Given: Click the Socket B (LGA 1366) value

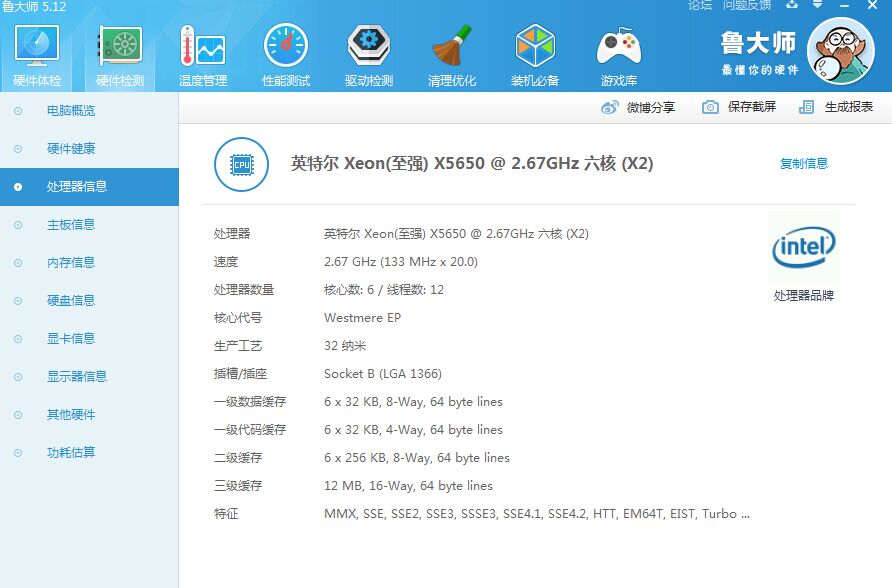Looking at the screenshot, I should [382, 374].
